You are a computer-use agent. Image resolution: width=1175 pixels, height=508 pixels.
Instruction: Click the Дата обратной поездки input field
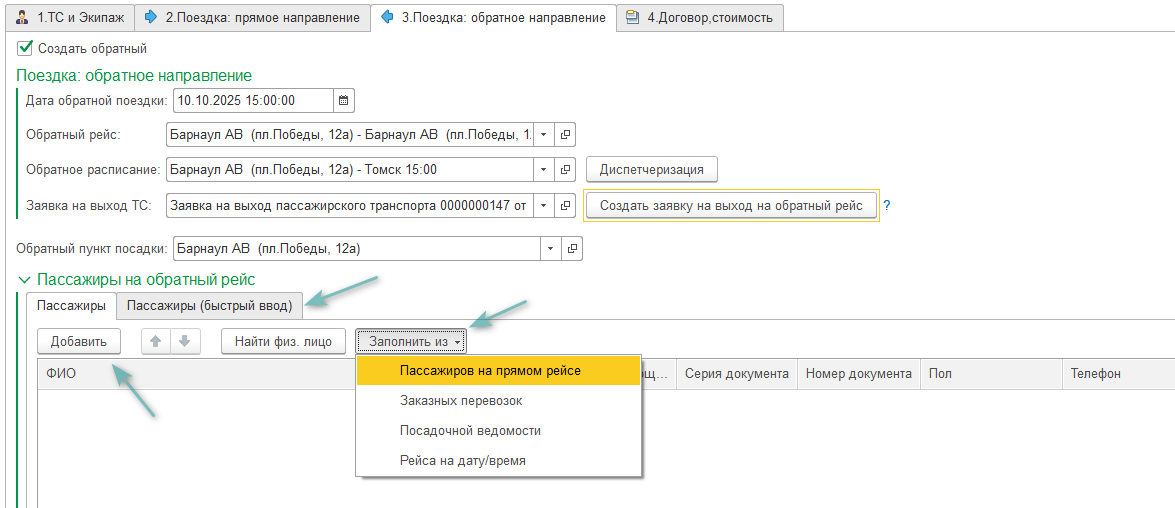tap(252, 101)
